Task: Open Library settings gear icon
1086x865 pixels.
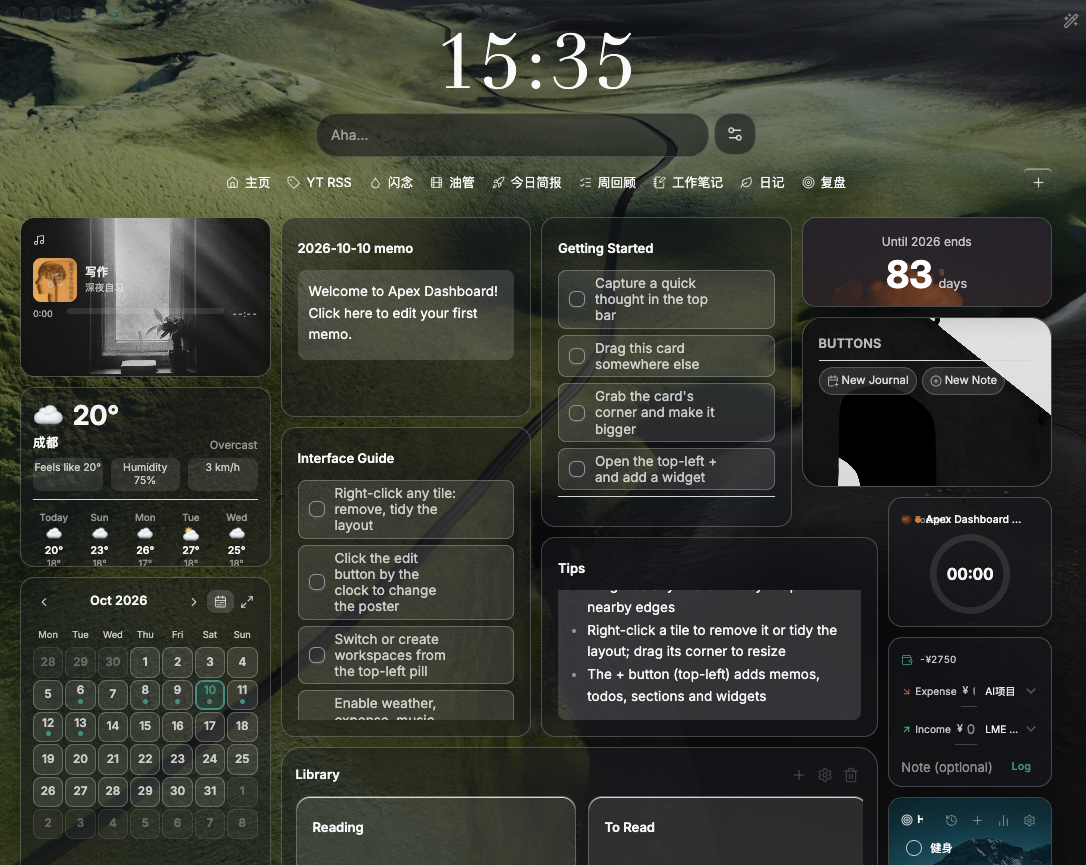Action: (x=825, y=775)
